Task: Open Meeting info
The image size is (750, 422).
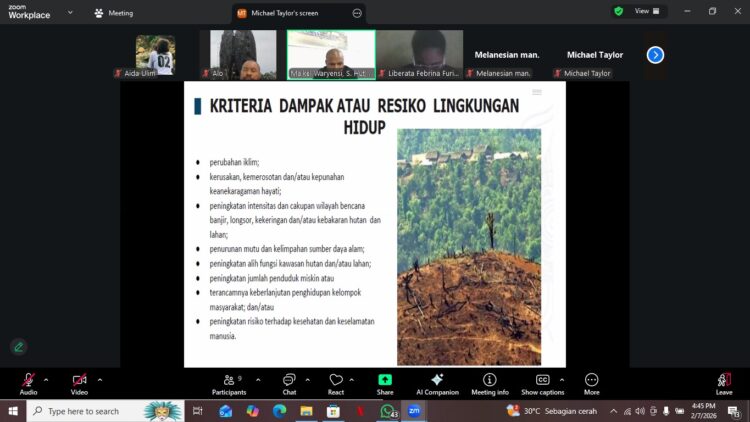Action: 490,384
